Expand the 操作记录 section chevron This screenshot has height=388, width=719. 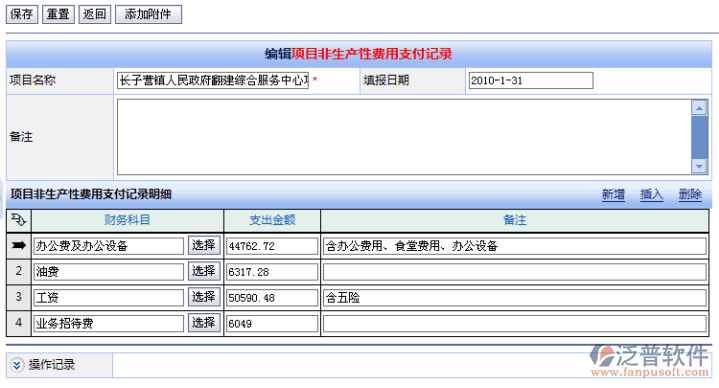coord(17,365)
